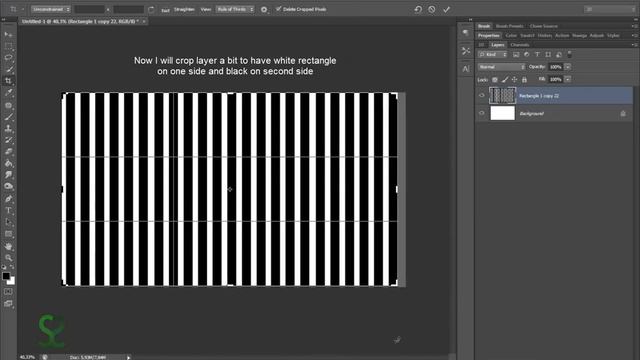Image resolution: width=640 pixels, height=360 pixels.
Task: Select the History Brush tool
Action: [x=8, y=140]
